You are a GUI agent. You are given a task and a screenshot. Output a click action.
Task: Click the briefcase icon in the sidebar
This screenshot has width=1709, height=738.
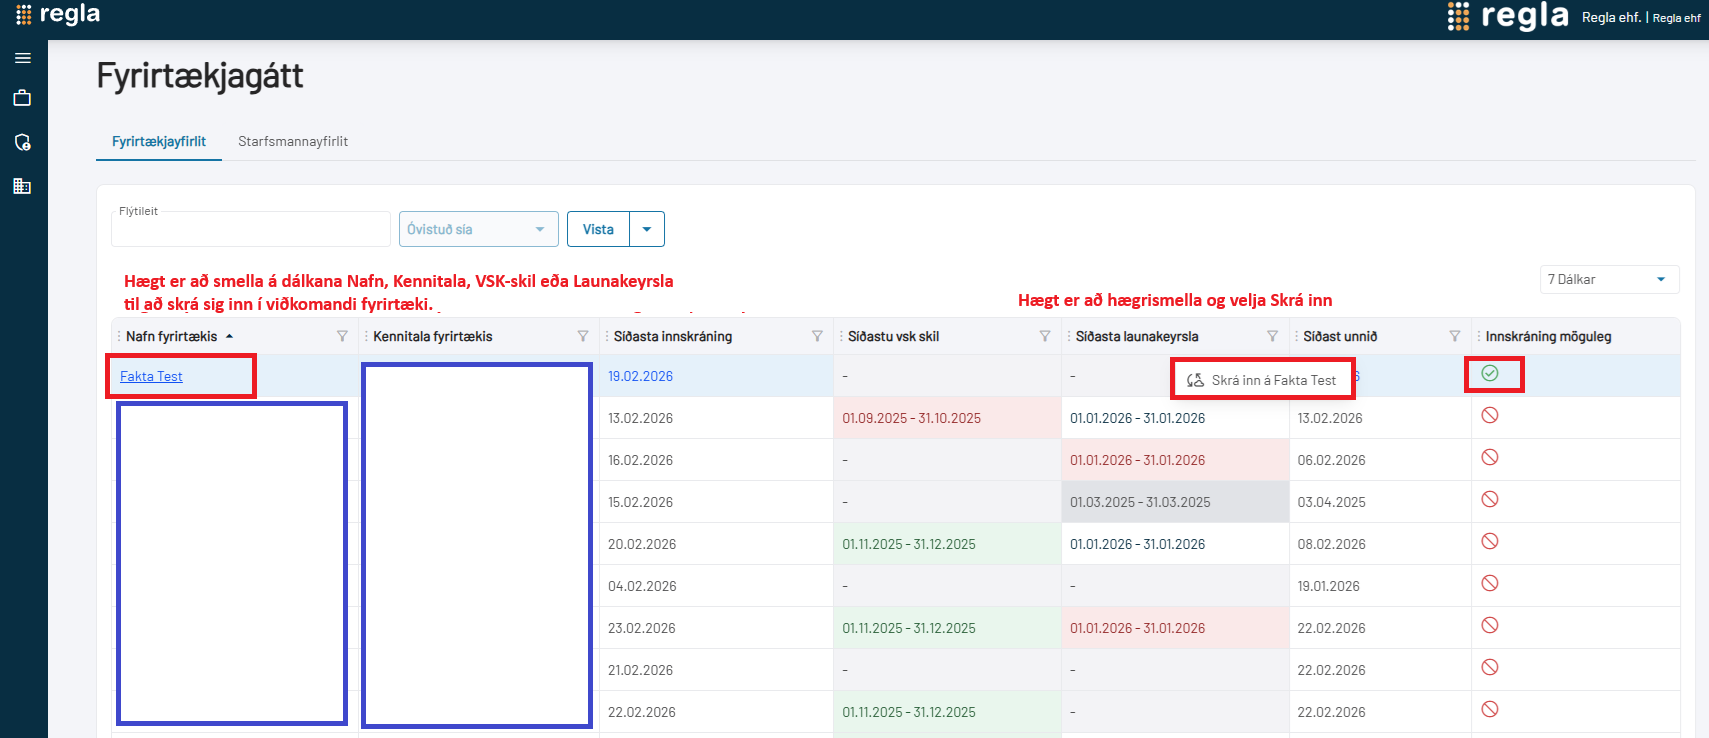(23, 98)
